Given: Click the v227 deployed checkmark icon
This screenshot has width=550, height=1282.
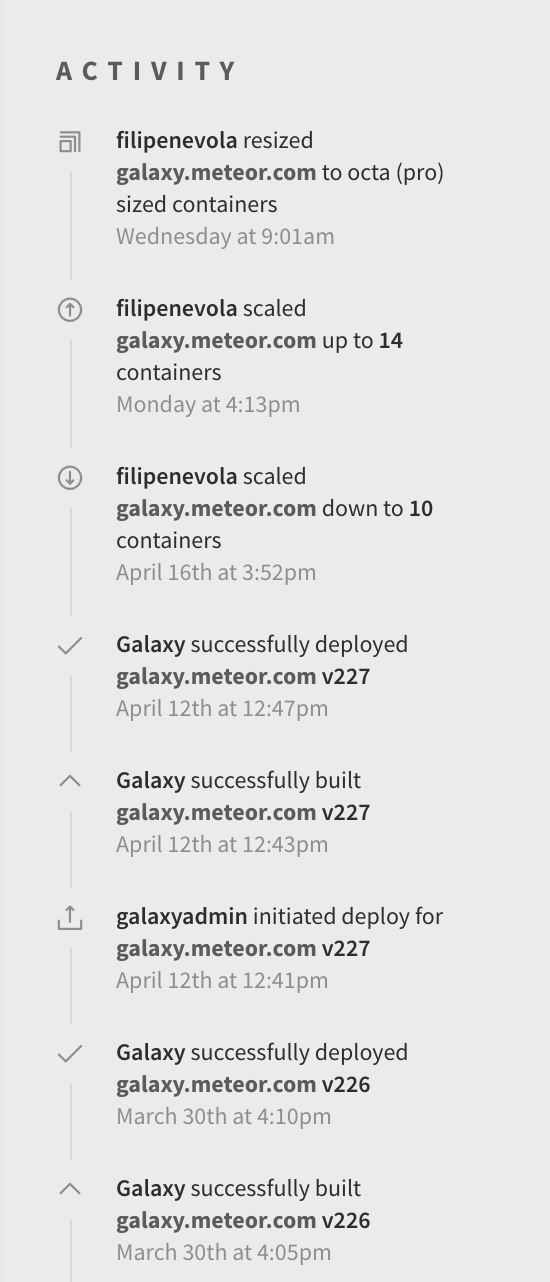Looking at the screenshot, I should (70, 646).
